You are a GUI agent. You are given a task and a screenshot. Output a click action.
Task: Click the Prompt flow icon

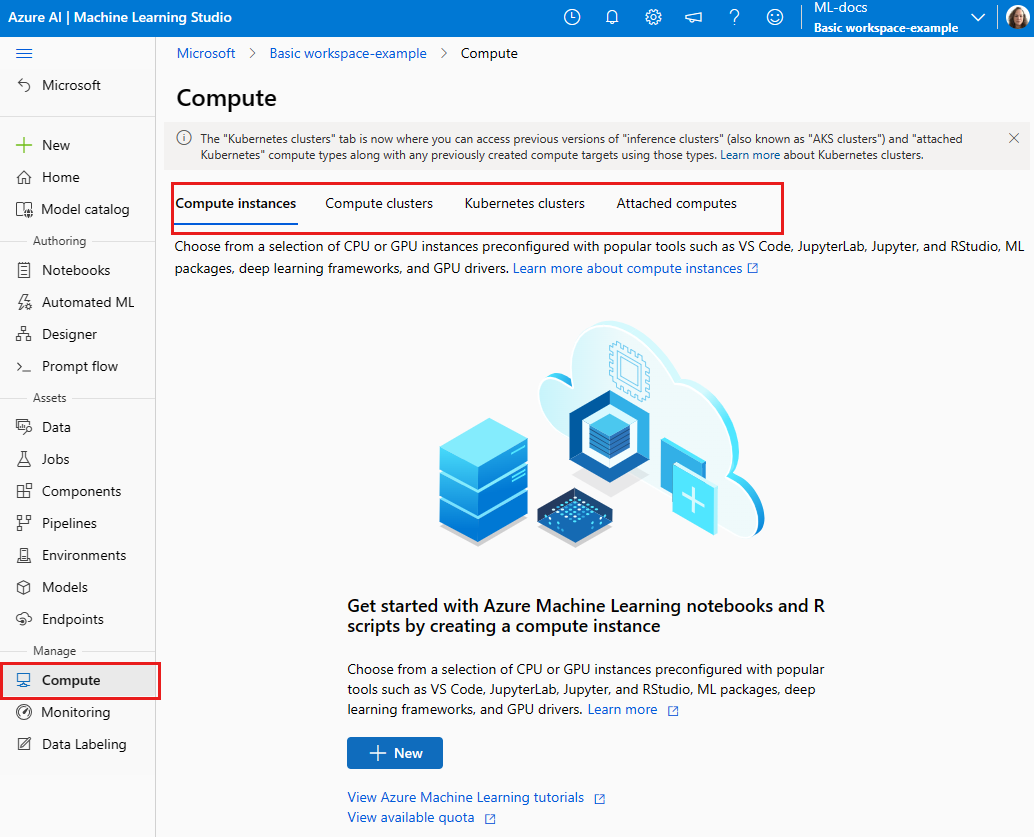[x=24, y=367]
